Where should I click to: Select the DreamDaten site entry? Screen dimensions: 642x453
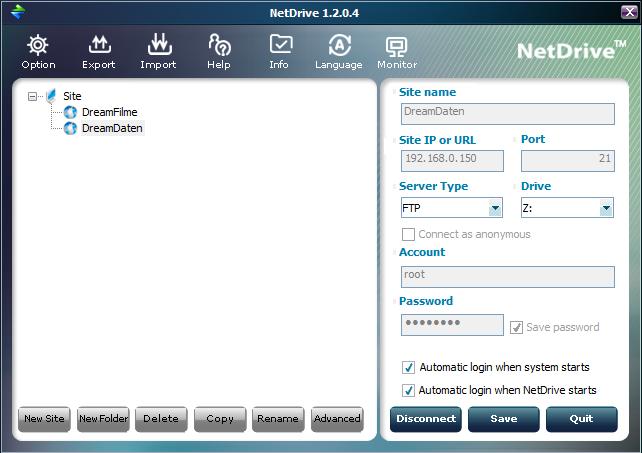[x=112, y=128]
